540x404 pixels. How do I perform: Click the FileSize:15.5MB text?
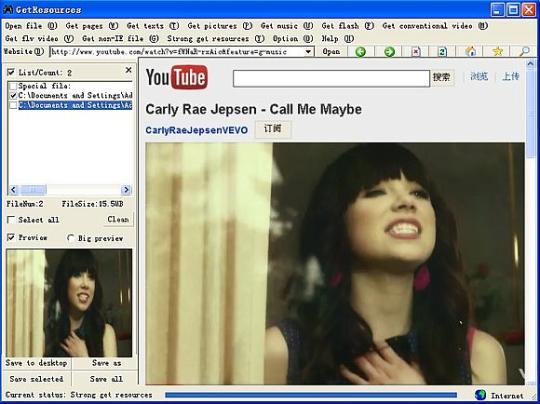[x=92, y=204]
